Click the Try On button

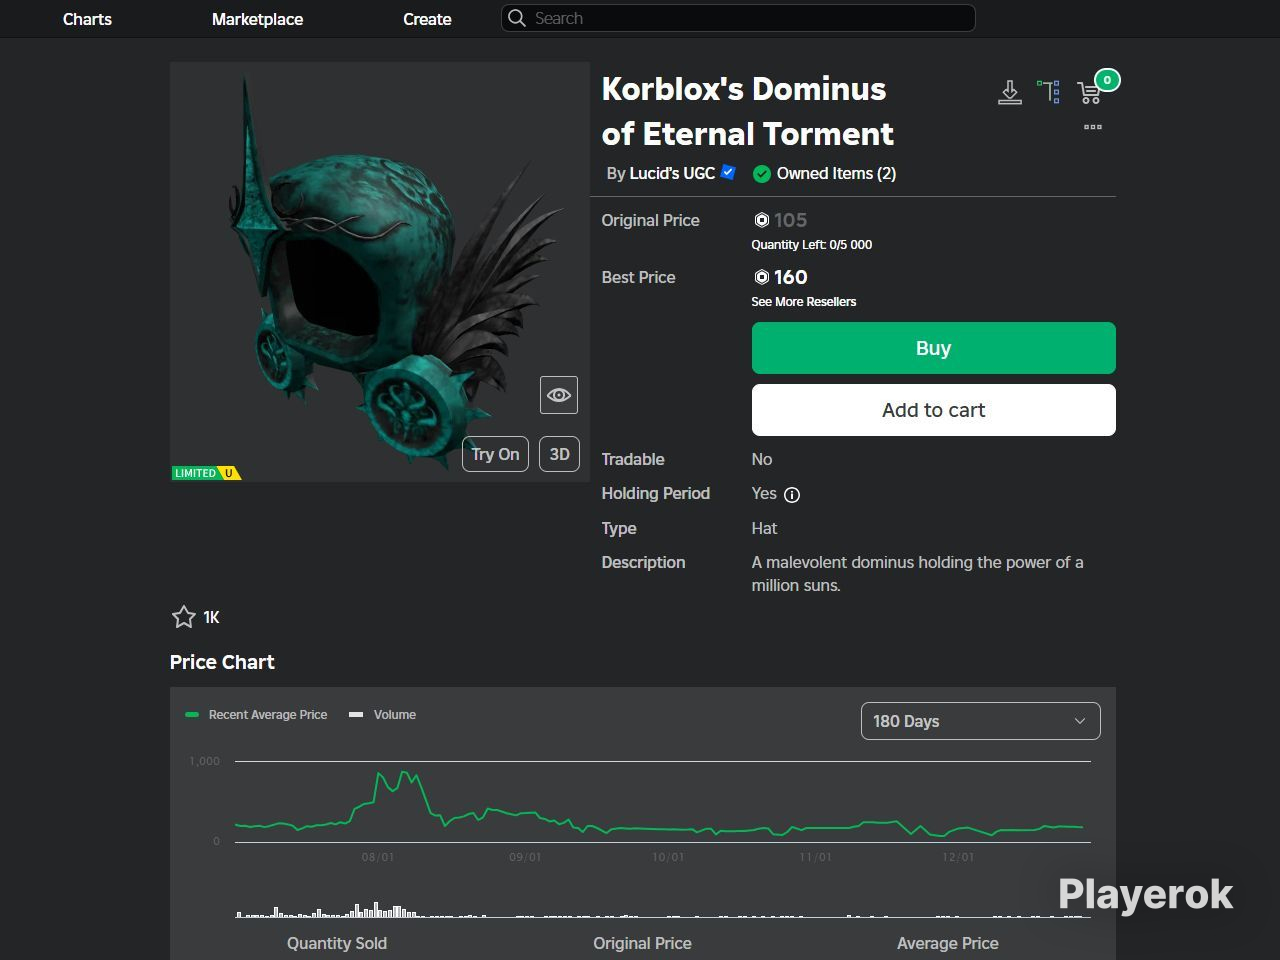(495, 454)
